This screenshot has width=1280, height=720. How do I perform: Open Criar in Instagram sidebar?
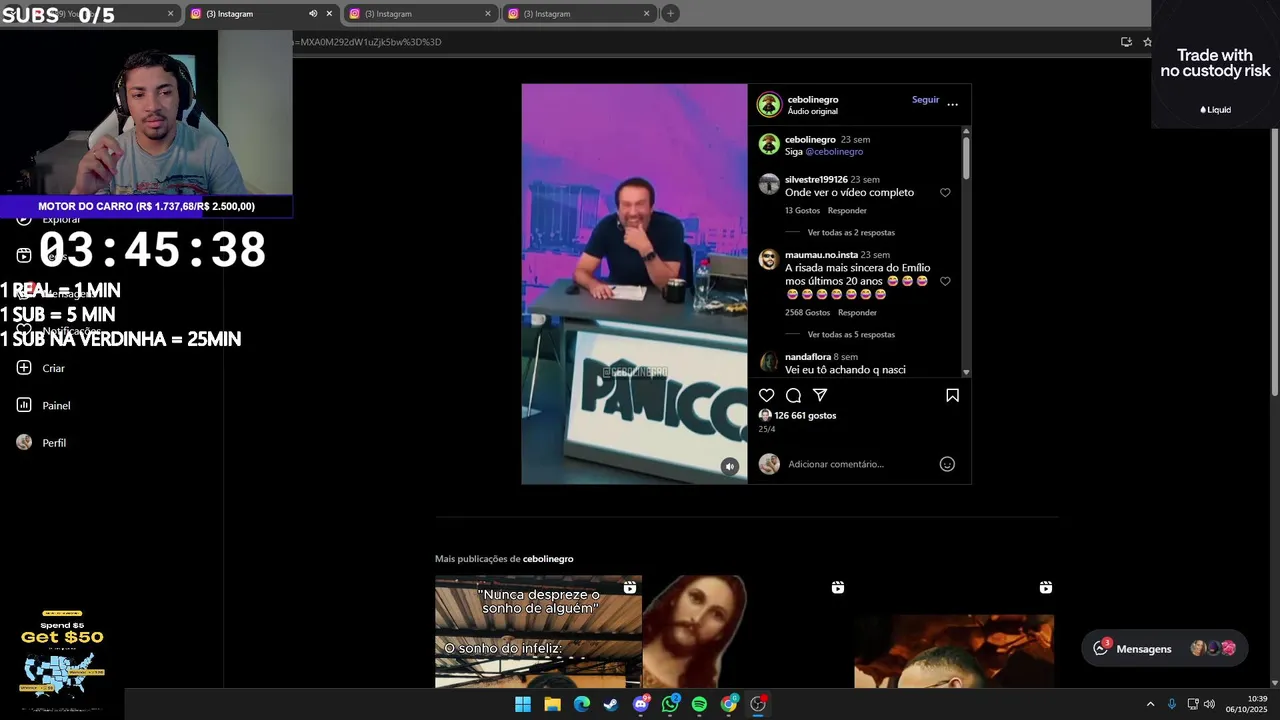[40, 368]
